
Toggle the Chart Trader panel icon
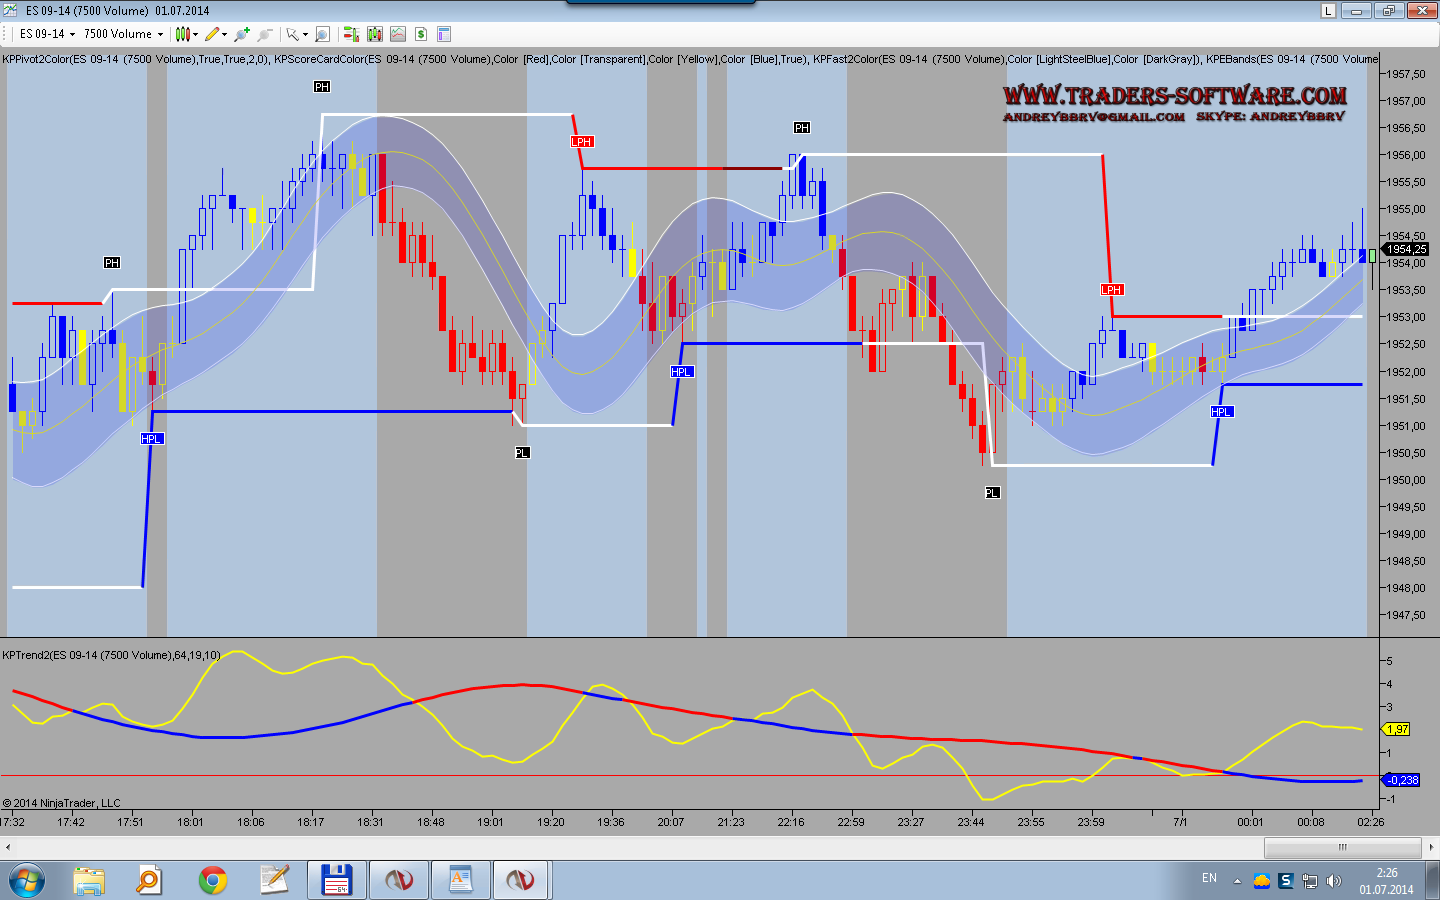pyautogui.click(x=351, y=34)
